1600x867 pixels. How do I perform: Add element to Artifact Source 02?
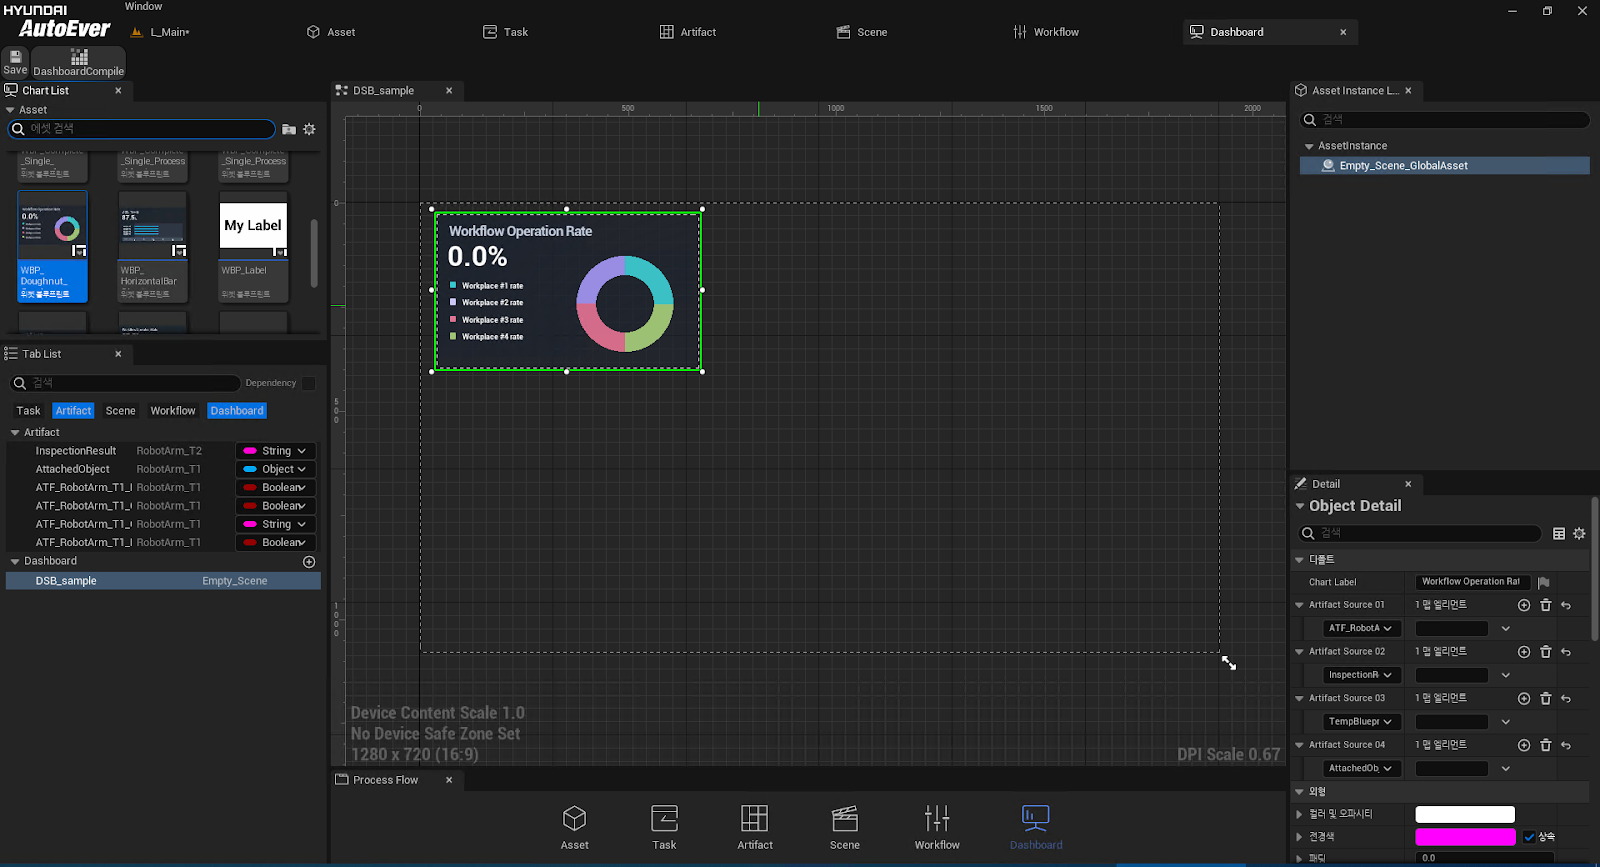point(1524,652)
